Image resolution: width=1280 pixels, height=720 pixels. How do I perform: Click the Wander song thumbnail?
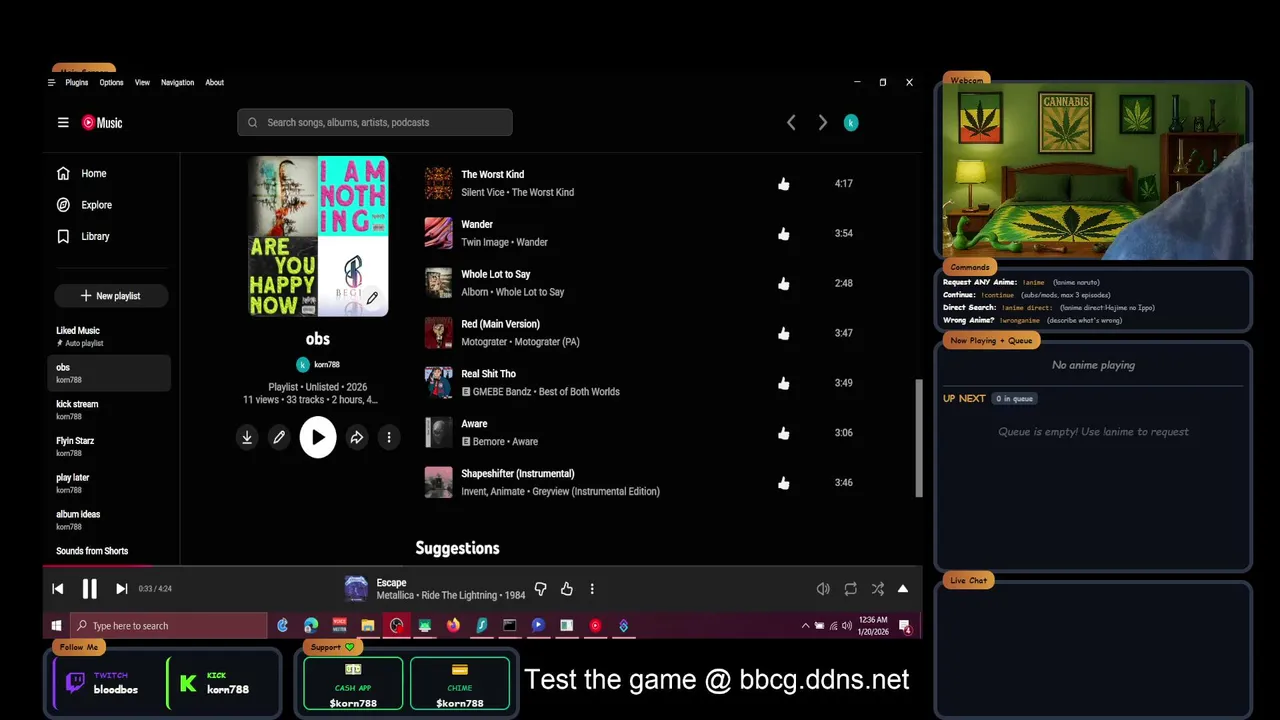coord(438,233)
